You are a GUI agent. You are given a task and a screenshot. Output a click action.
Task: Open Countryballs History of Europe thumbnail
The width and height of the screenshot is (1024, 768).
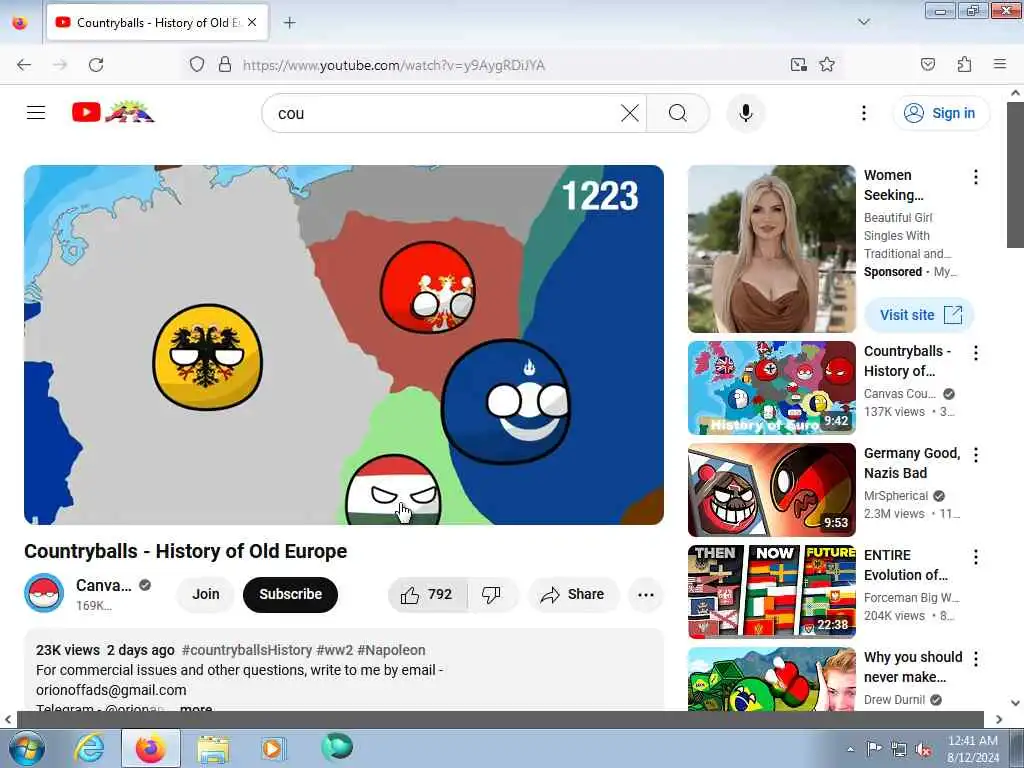tap(771, 388)
